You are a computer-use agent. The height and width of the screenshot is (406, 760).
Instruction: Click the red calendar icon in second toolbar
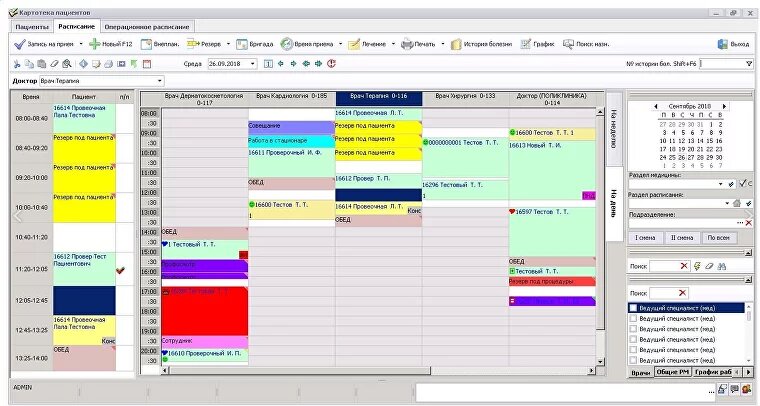pyautogui.click(x=147, y=63)
